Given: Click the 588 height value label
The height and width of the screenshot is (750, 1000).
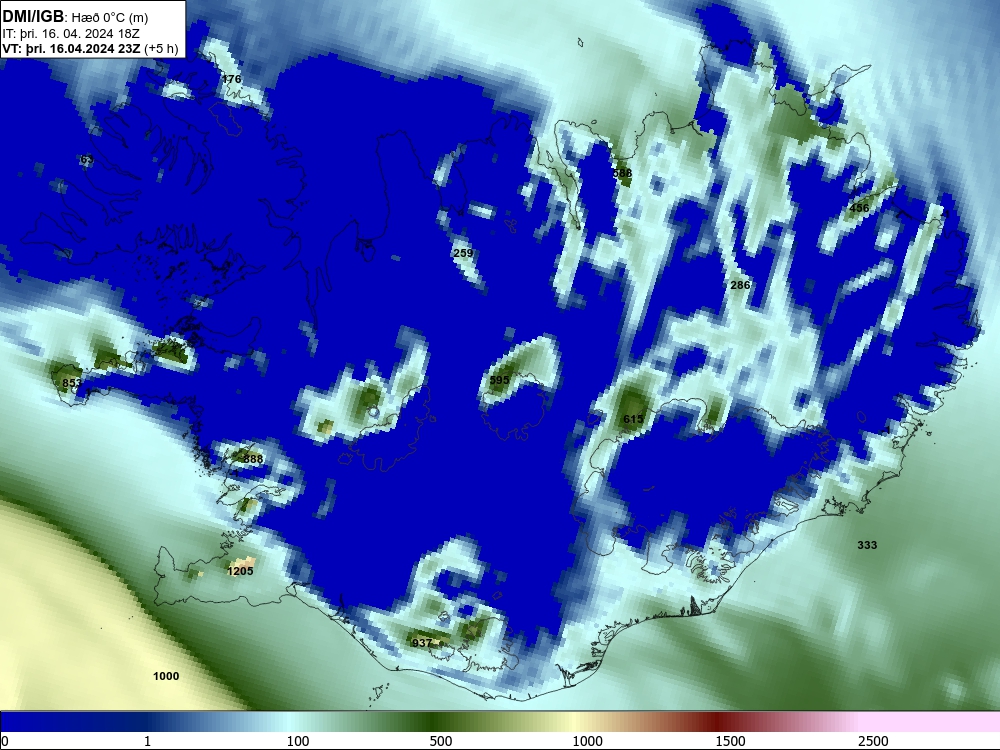Looking at the screenshot, I should 622,173.
